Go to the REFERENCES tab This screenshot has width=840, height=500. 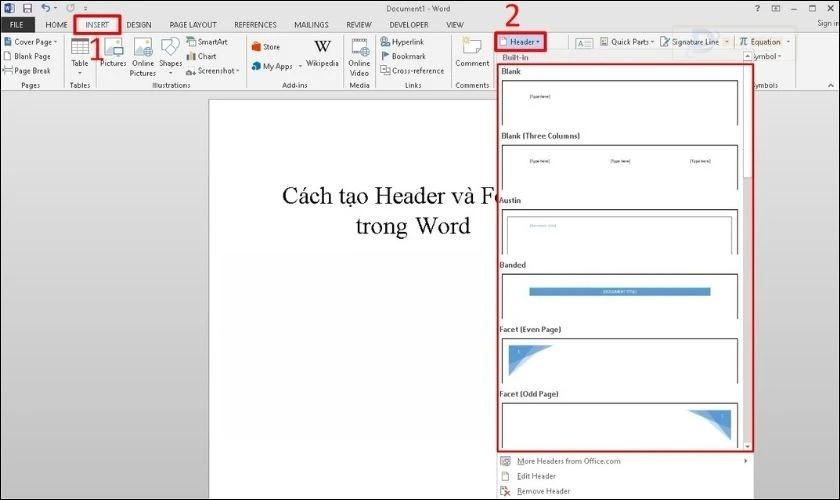coord(255,25)
